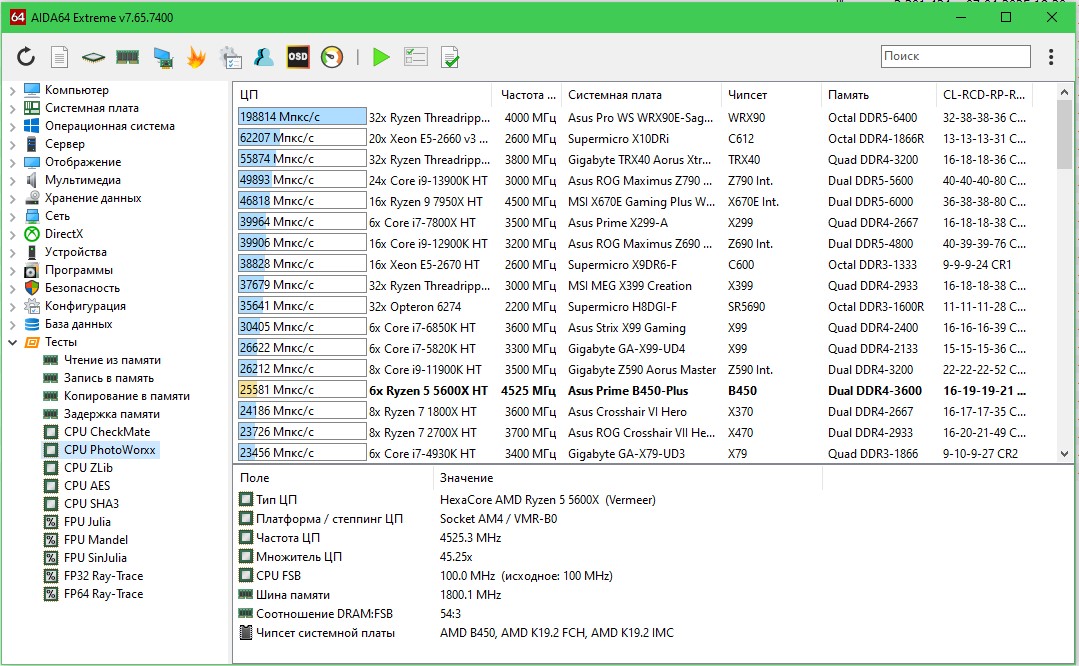The width and height of the screenshot is (1079, 666).
Task: Select the 198814 Мпкс/с result row
Action: 633,118
